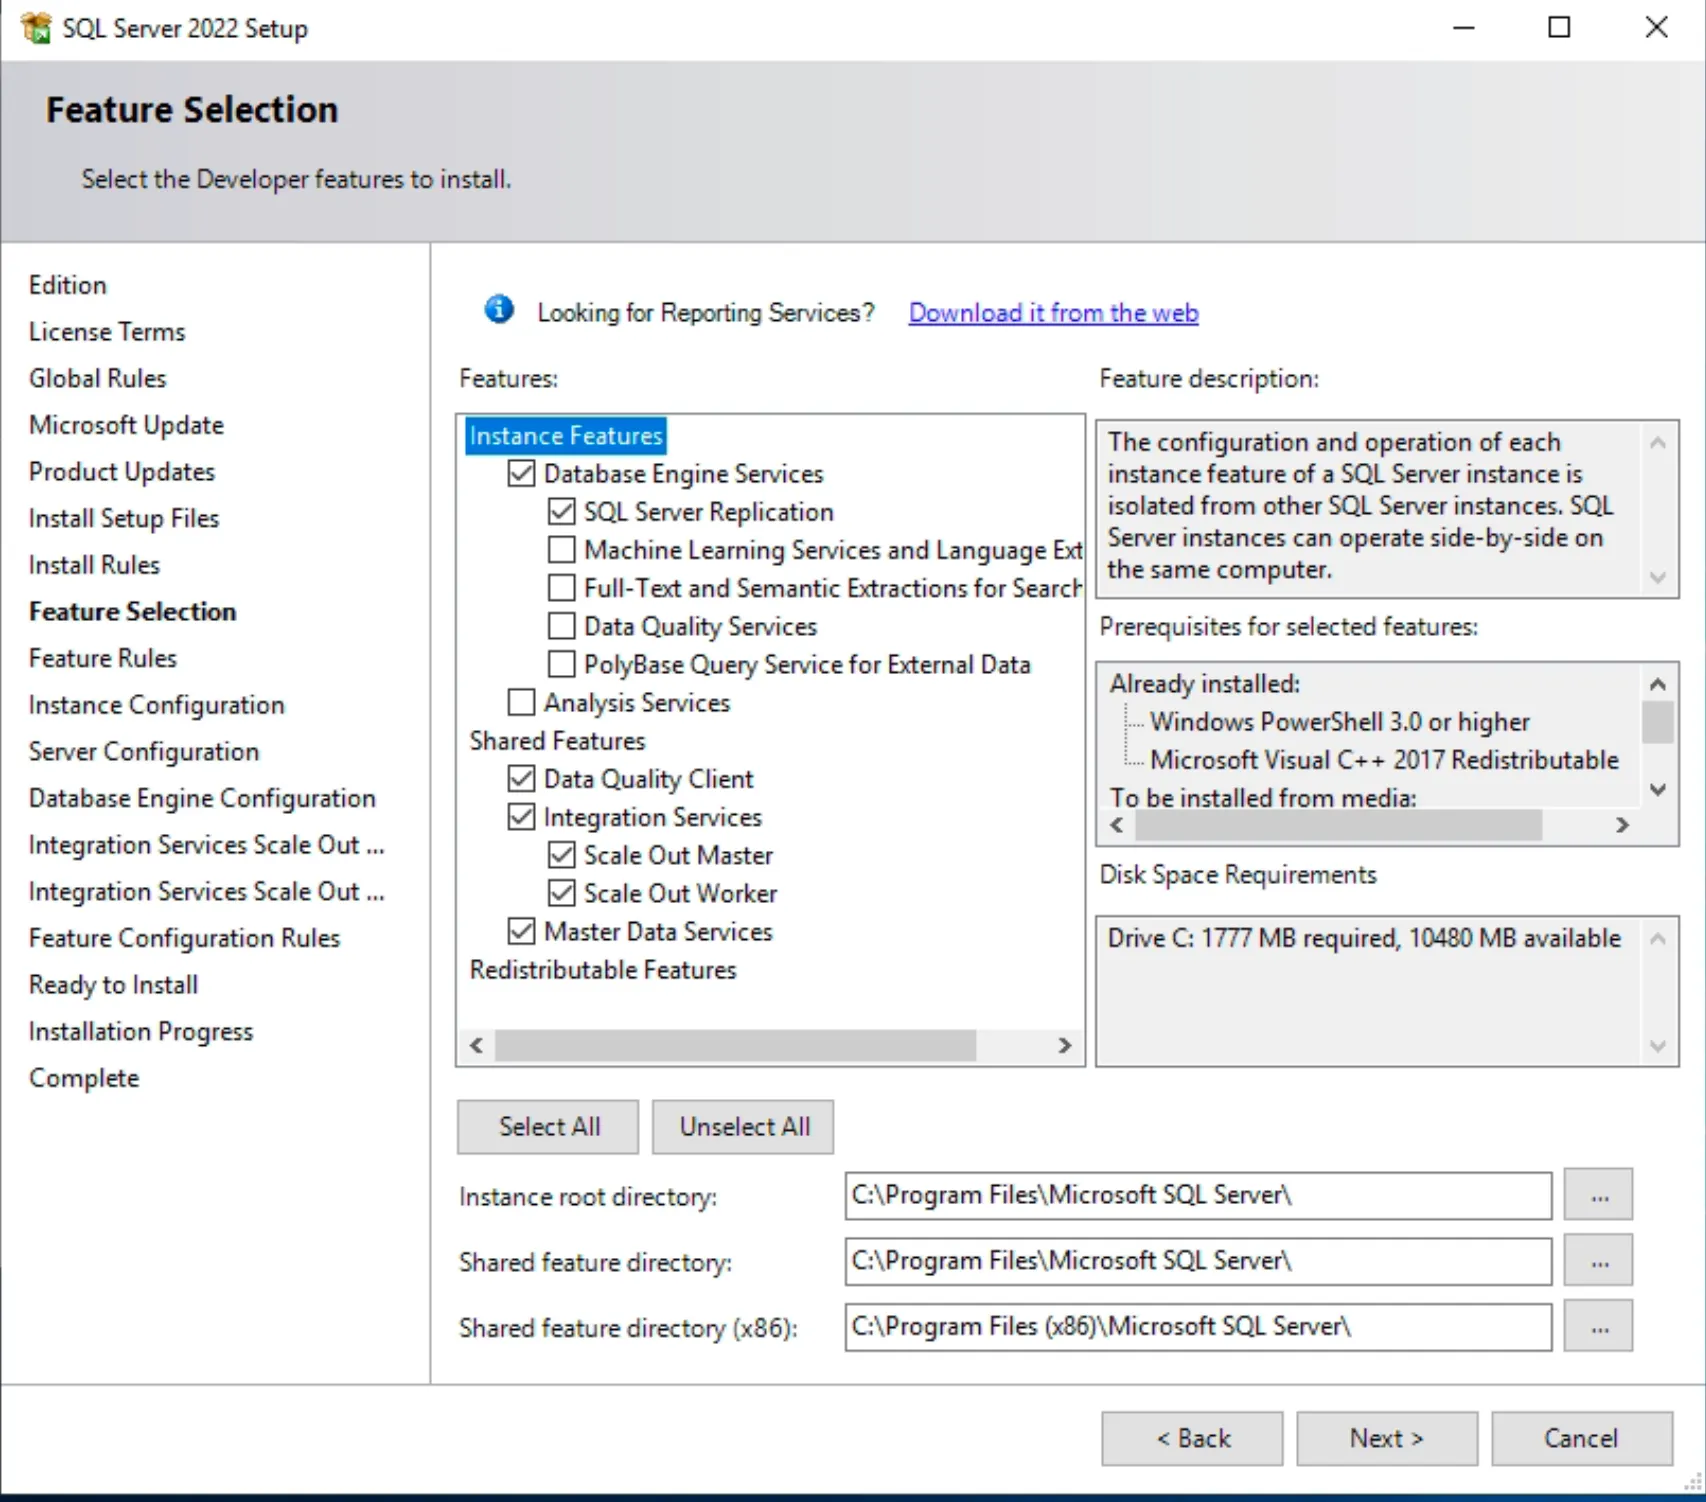Screen dimensions: 1706x1502
Task: Click the prerequisites horizontal scrollbar thumb
Action: tap(1339, 826)
